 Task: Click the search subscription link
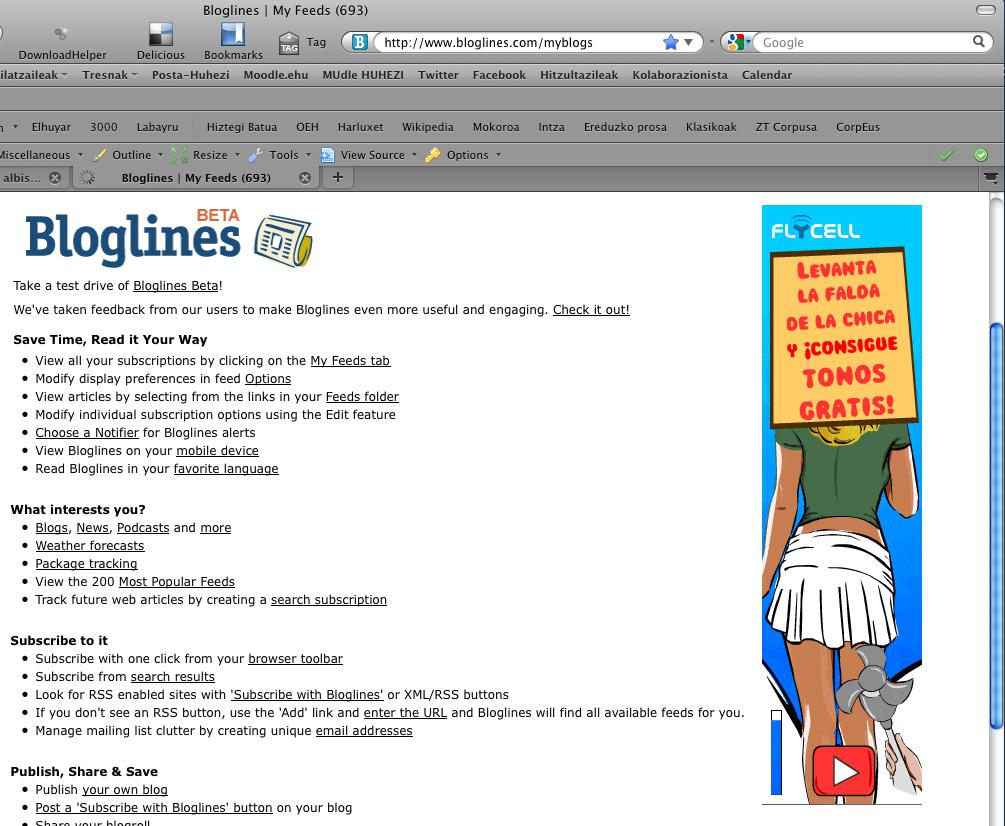tap(328, 599)
